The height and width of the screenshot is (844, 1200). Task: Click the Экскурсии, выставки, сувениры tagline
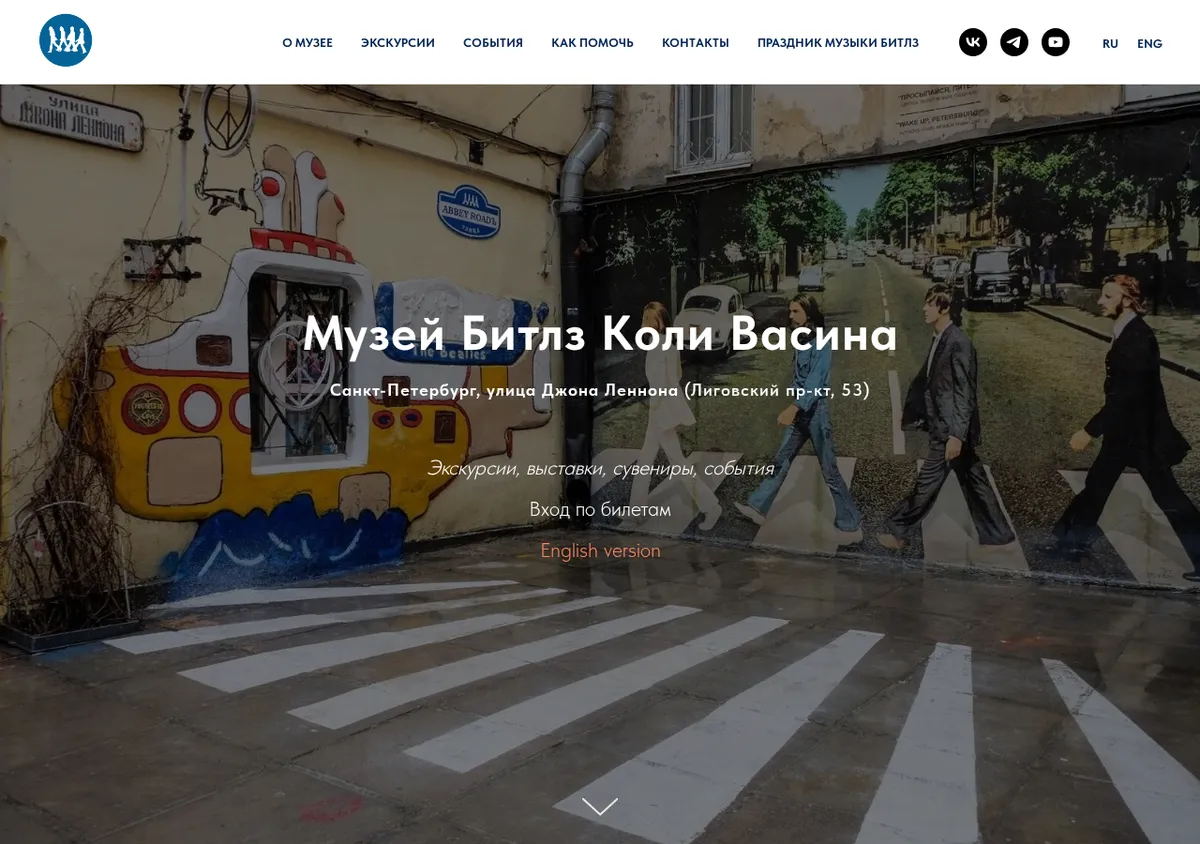pos(600,468)
